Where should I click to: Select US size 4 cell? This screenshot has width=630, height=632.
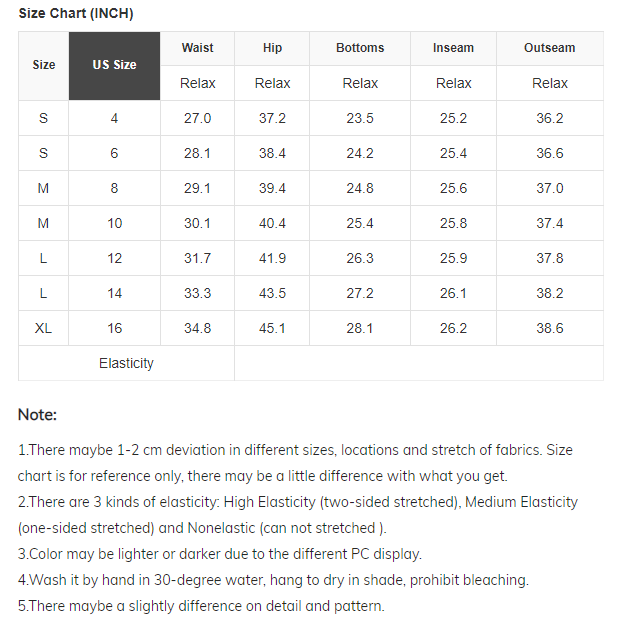coord(114,118)
